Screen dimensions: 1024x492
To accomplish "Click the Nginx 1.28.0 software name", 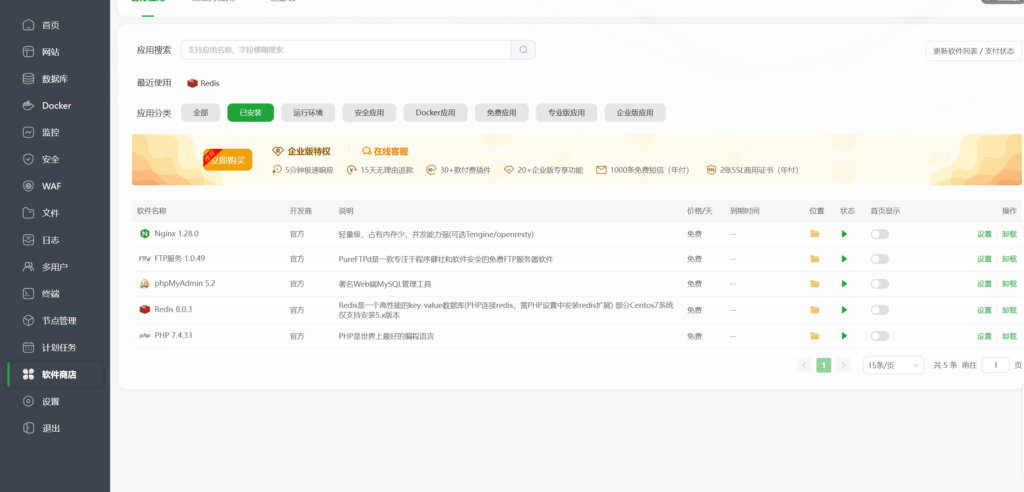I will [176, 233].
